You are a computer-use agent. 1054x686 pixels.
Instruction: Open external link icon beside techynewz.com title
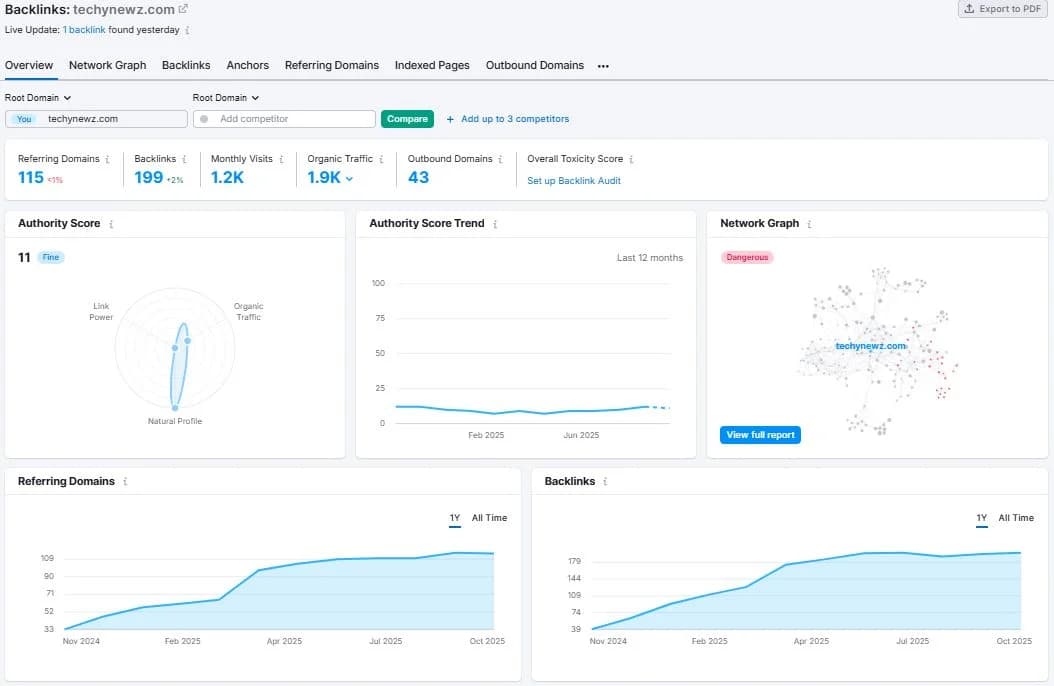coord(183,9)
